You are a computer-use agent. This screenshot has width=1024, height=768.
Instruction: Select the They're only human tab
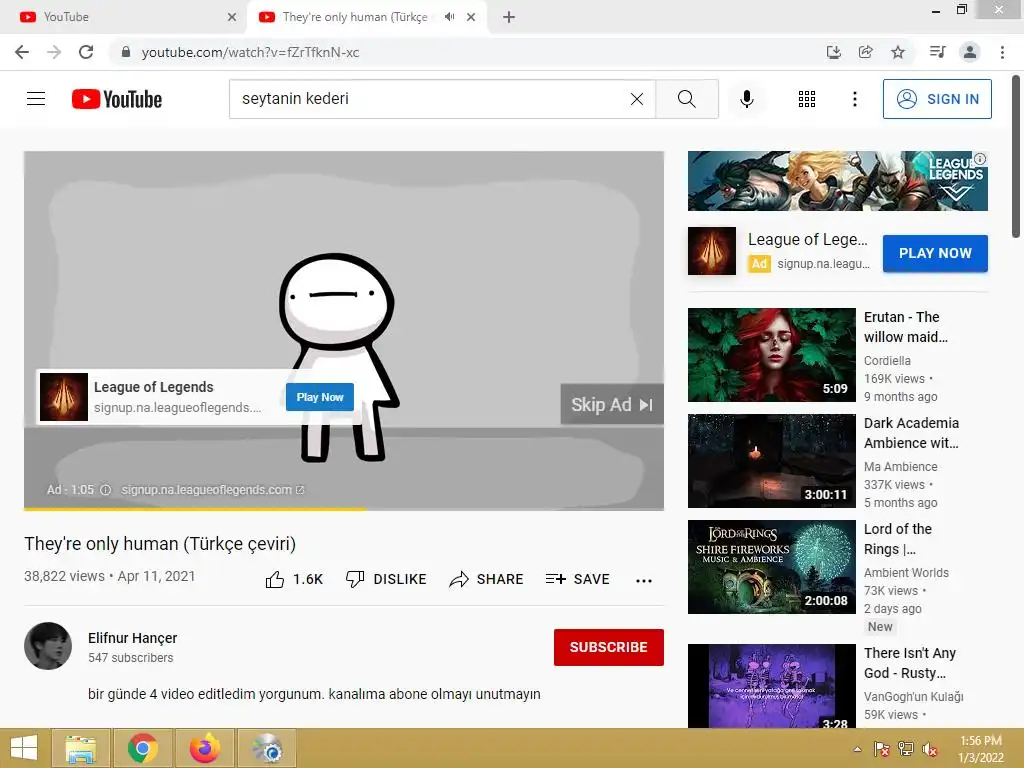(x=355, y=17)
